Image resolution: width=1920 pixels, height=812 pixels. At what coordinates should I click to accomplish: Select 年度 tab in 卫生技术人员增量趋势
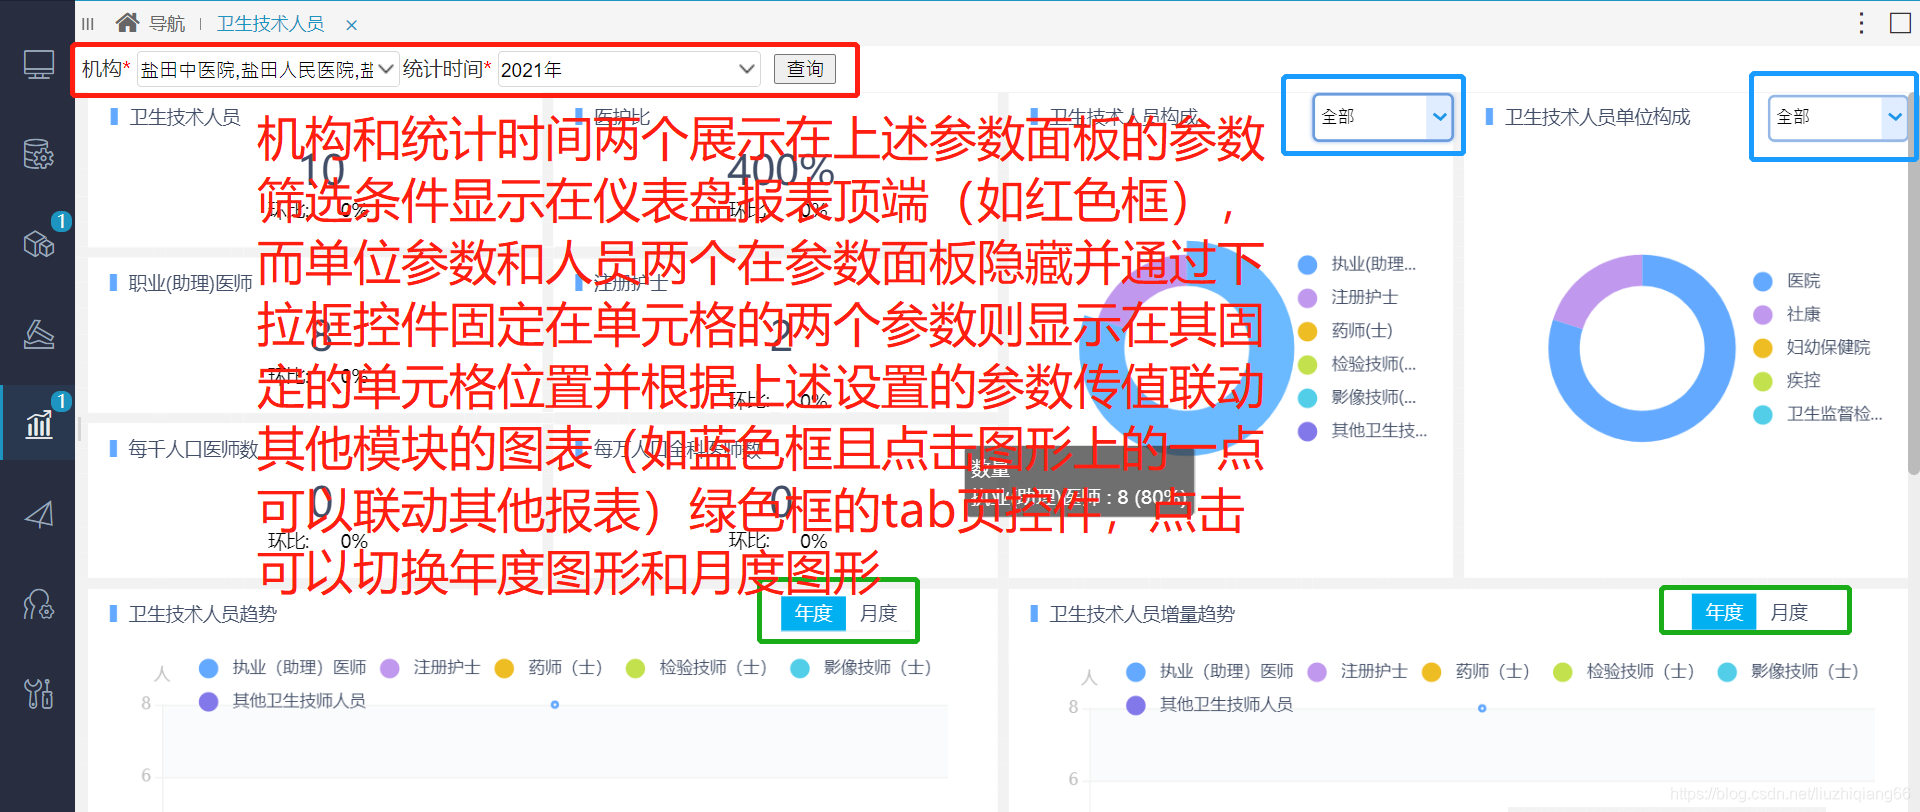tap(1724, 612)
